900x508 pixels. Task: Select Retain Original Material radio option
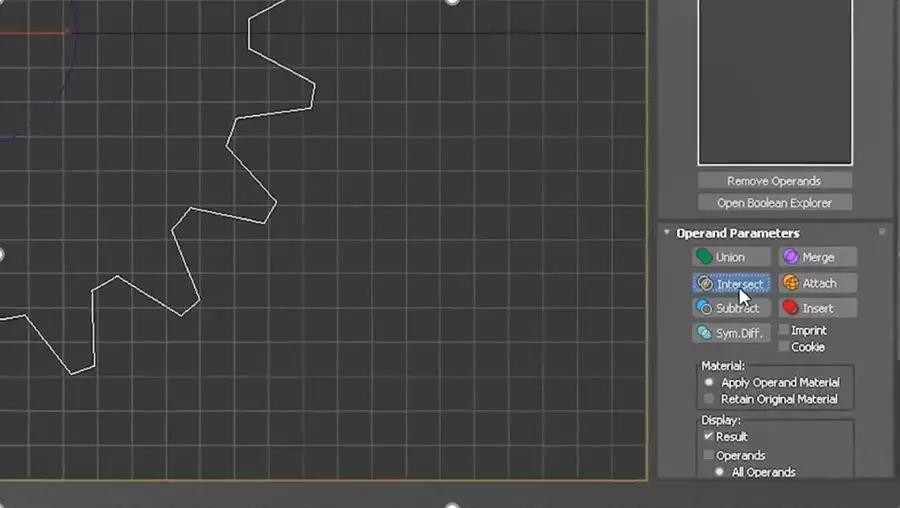tap(709, 399)
